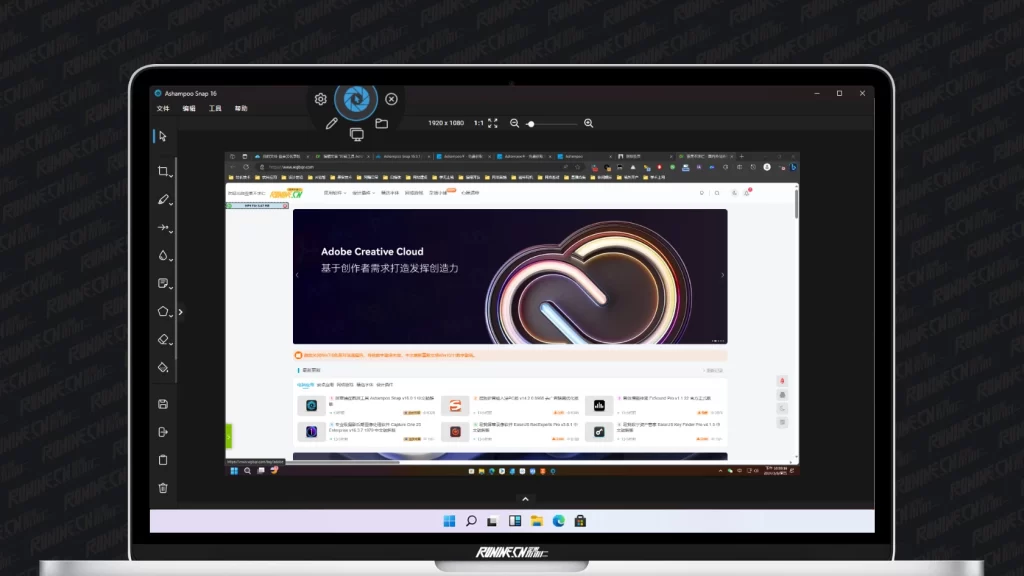Click the blue camera shutter capture button
The height and width of the screenshot is (576, 1024).
(355, 98)
